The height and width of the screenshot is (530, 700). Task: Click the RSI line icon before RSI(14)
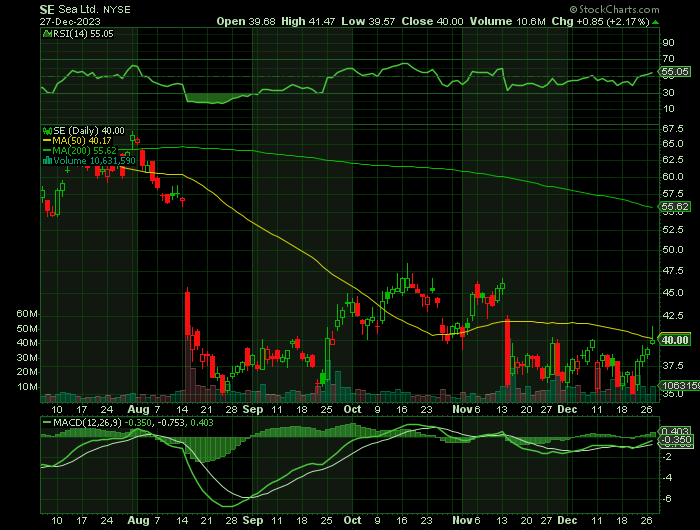[x=47, y=34]
